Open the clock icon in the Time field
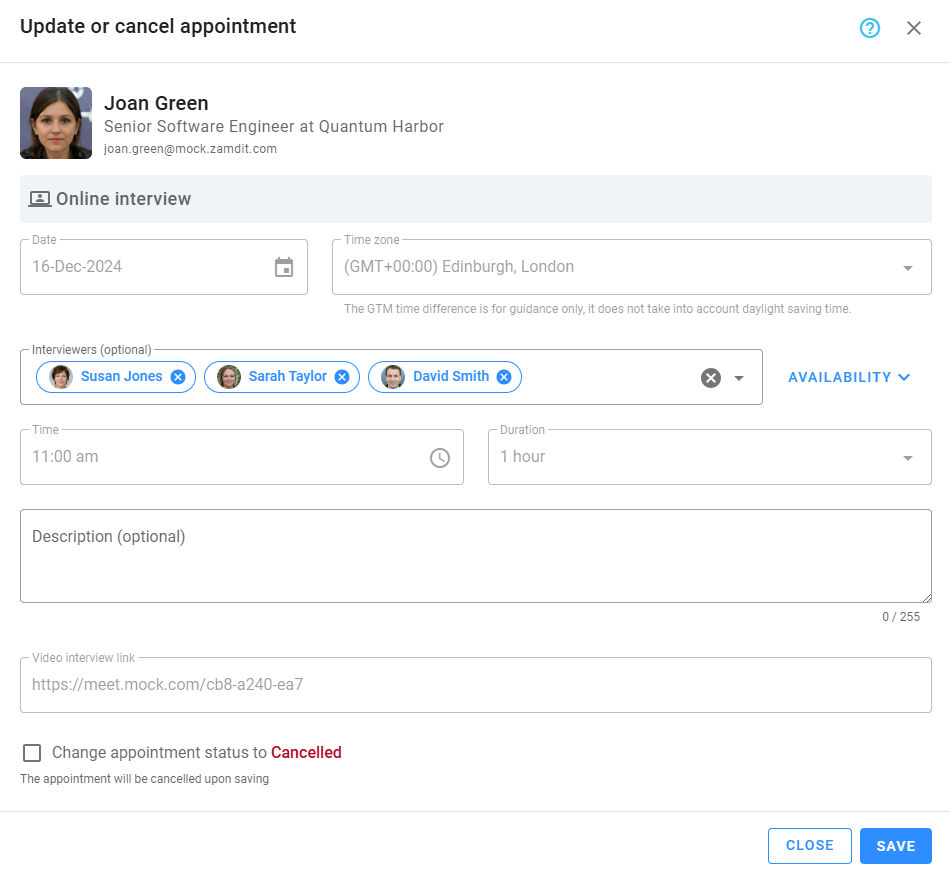The image size is (949, 874). click(x=440, y=458)
